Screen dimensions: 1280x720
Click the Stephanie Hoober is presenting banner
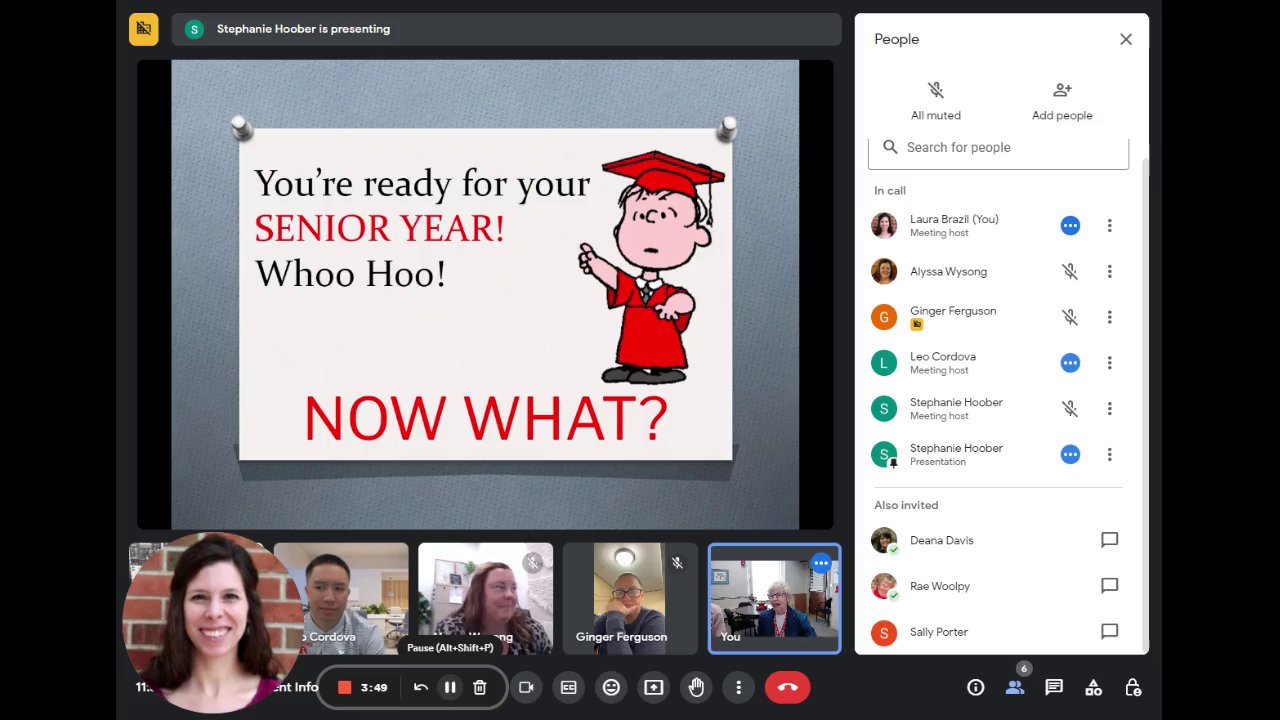tap(506, 29)
